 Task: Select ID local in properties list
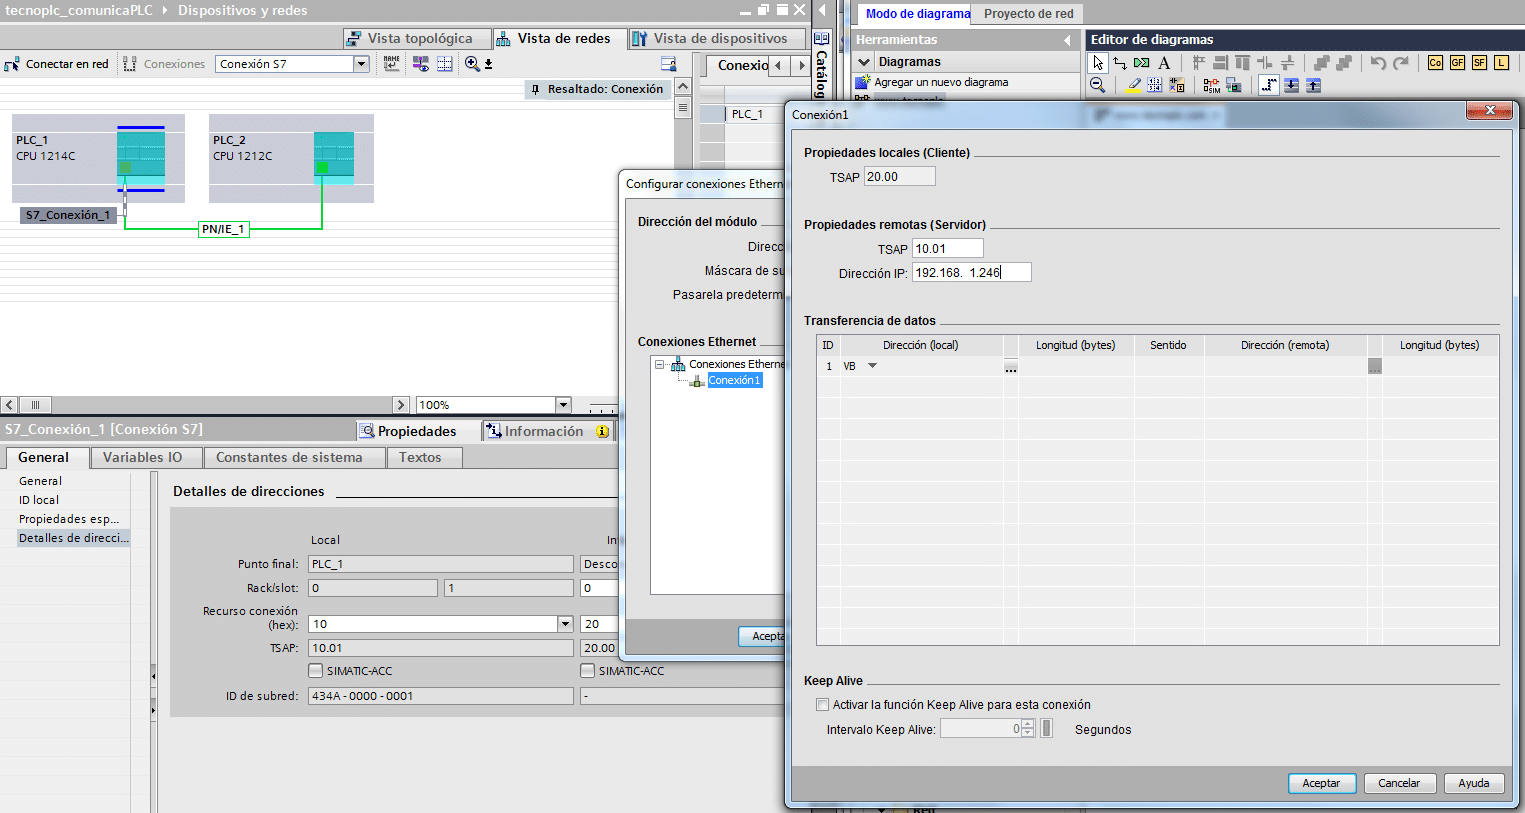39,500
